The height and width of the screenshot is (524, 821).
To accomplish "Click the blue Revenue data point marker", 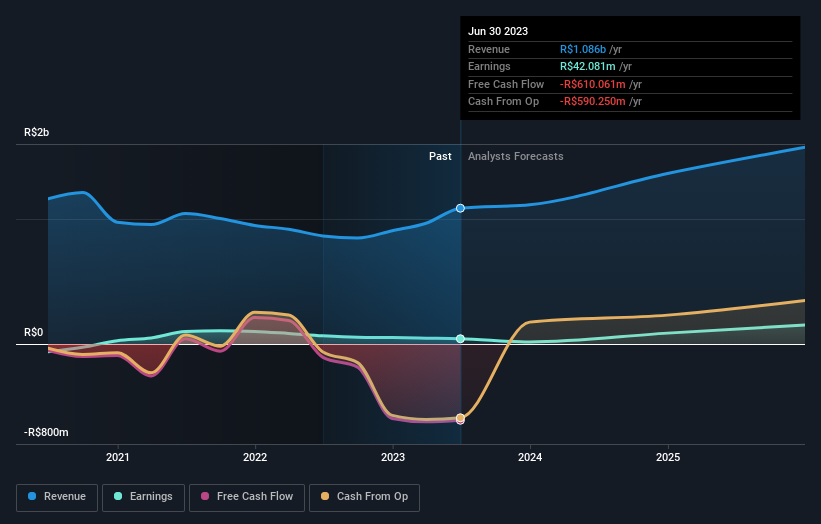I will coord(460,208).
